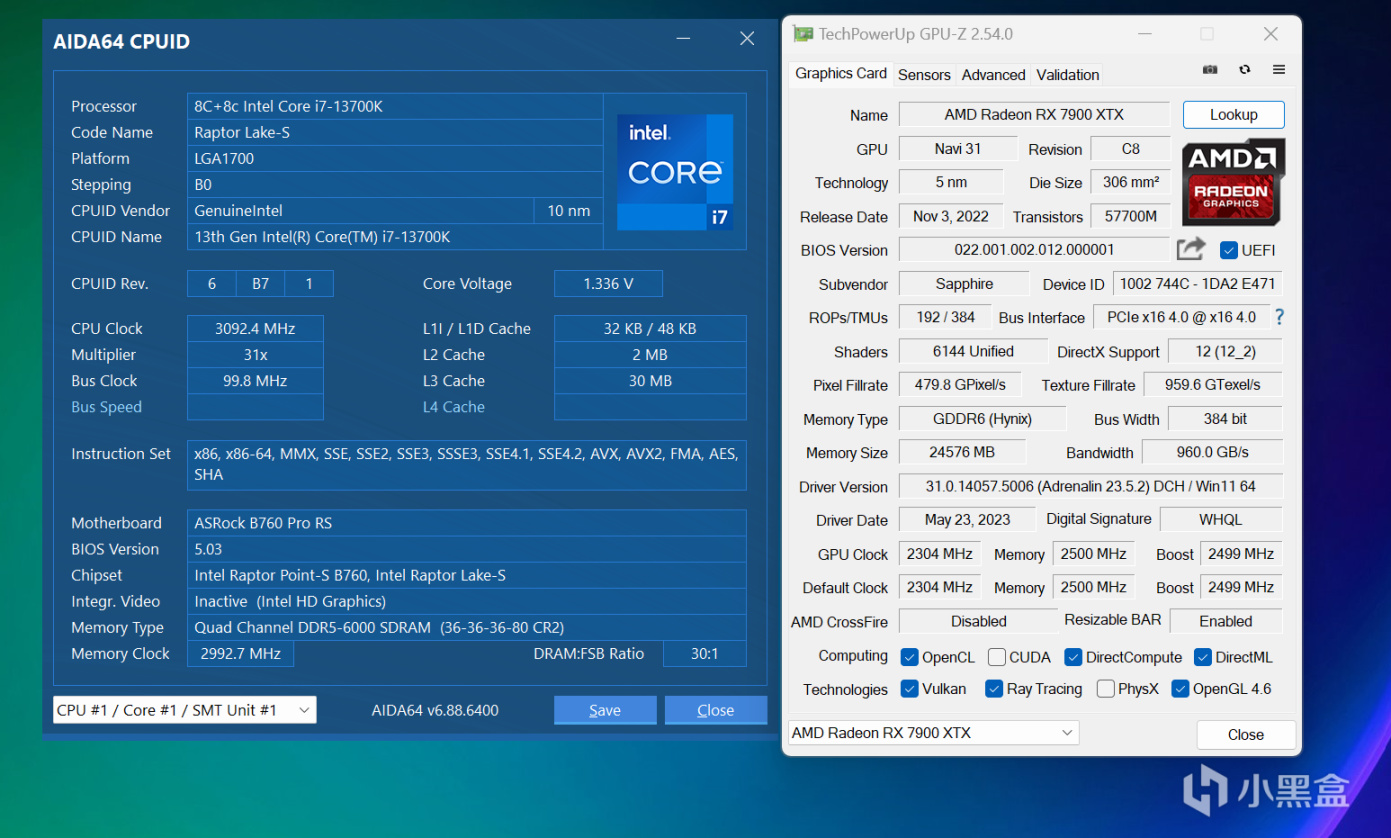
Task: Check the PhysX checkbox
Action: click(x=1106, y=689)
